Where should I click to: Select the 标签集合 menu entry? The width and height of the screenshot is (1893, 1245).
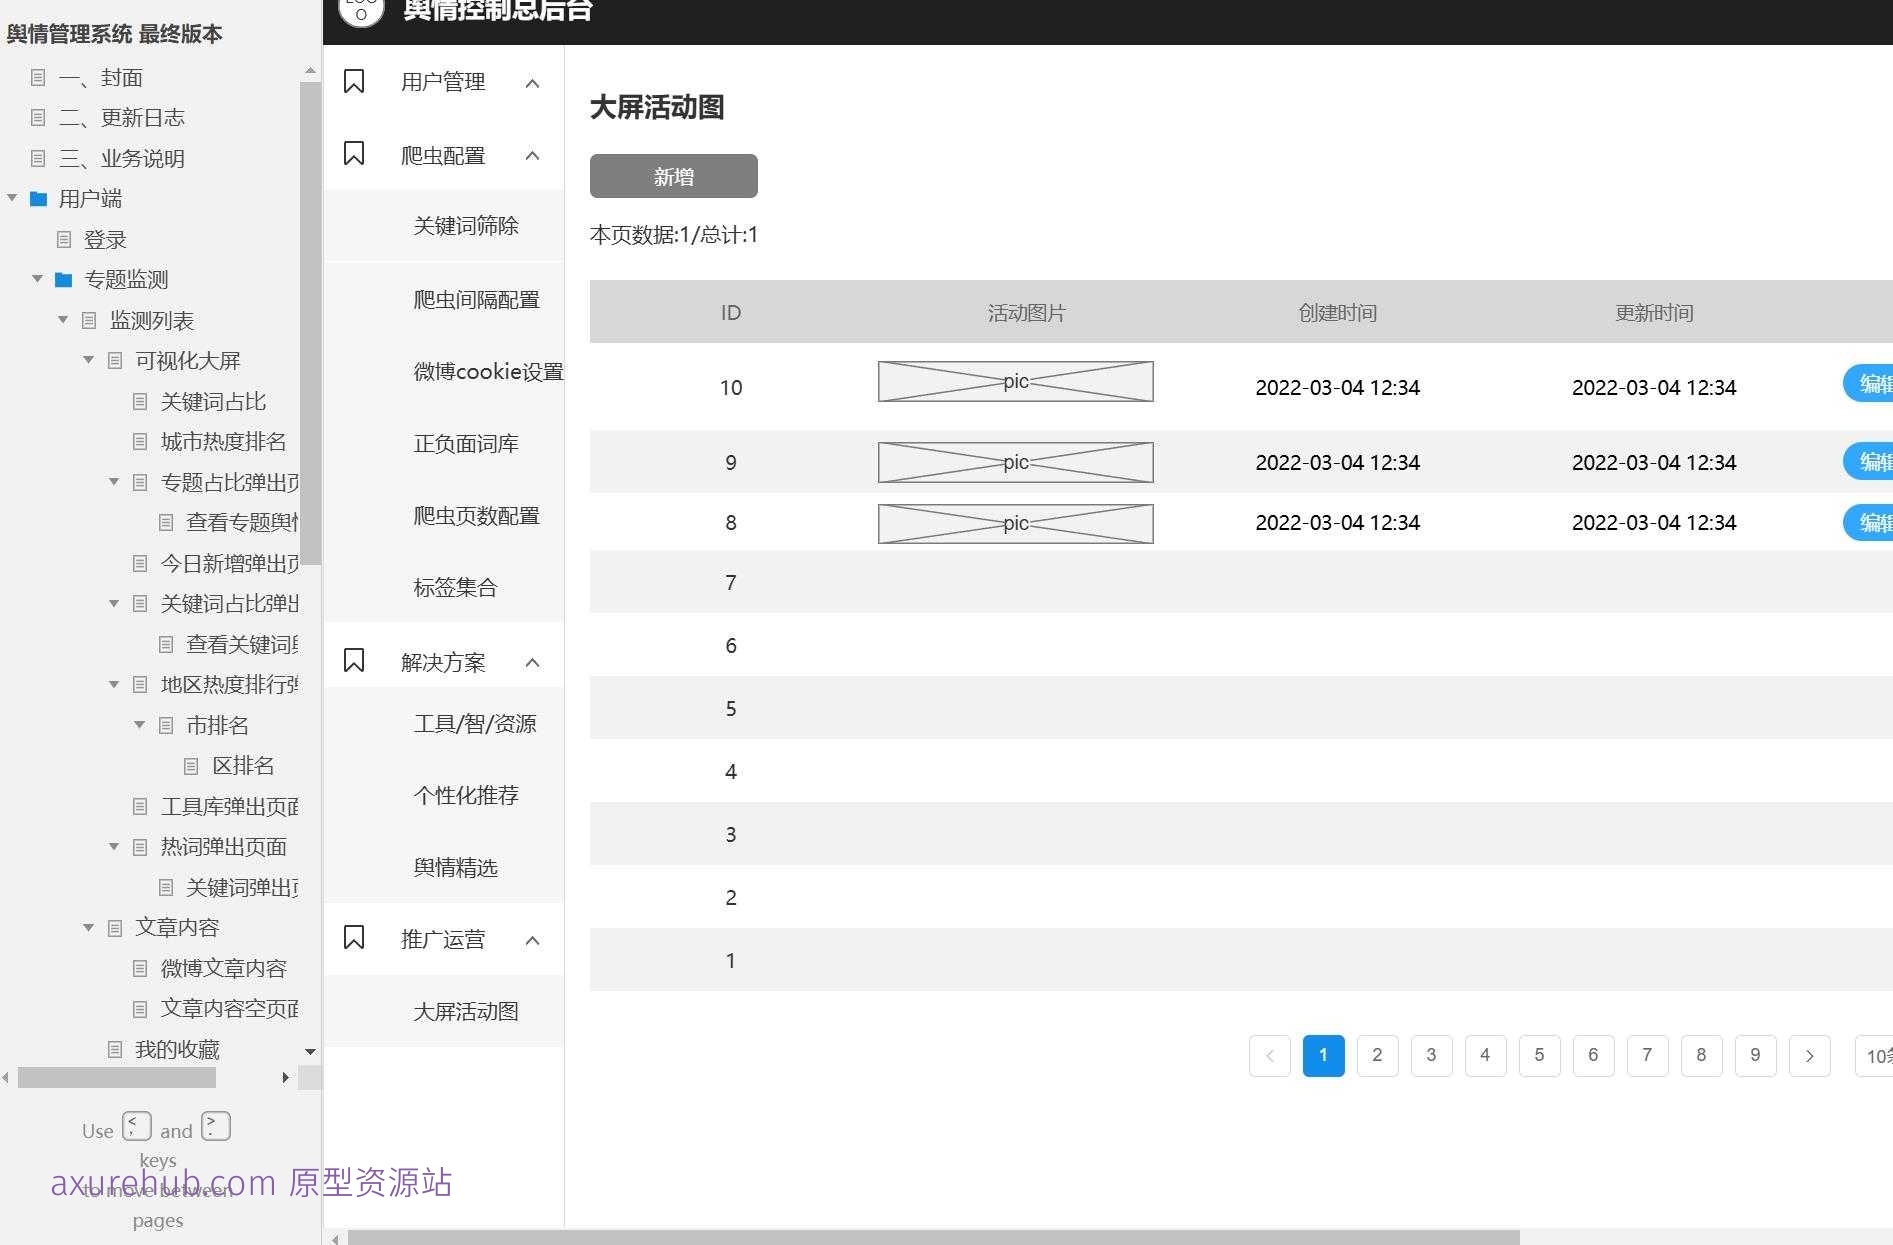[x=455, y=588]
